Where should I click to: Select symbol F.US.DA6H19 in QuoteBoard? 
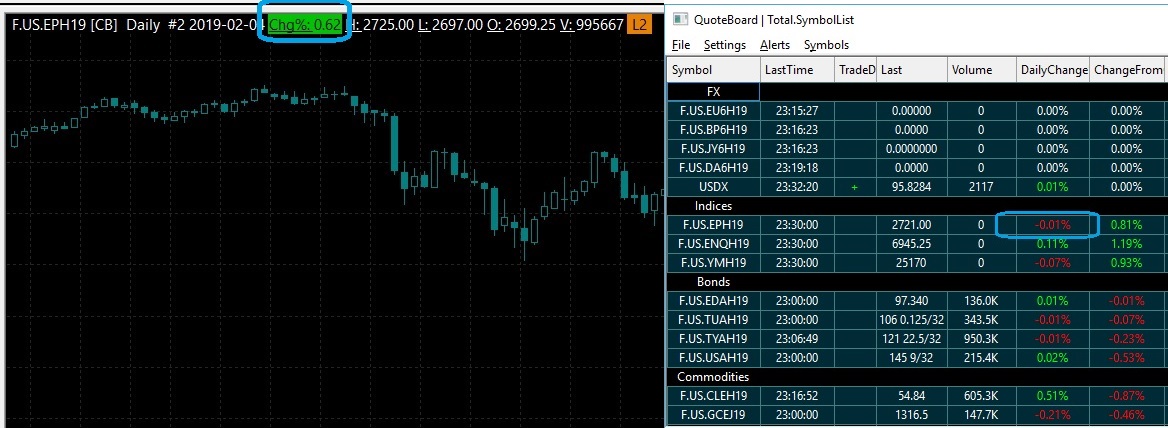[x=713, y=168]
